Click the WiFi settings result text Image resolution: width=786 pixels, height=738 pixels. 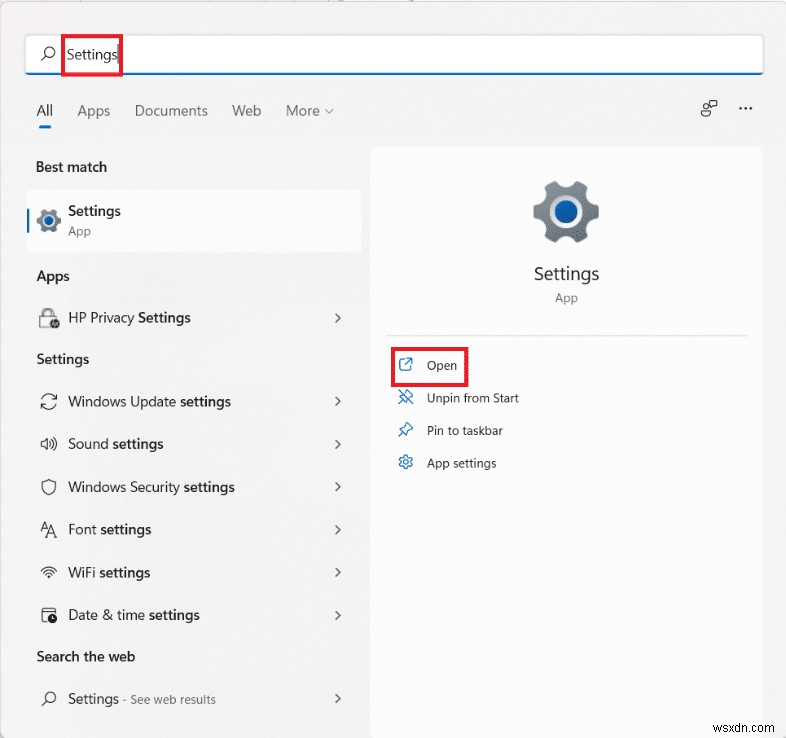tap(109, 573)
